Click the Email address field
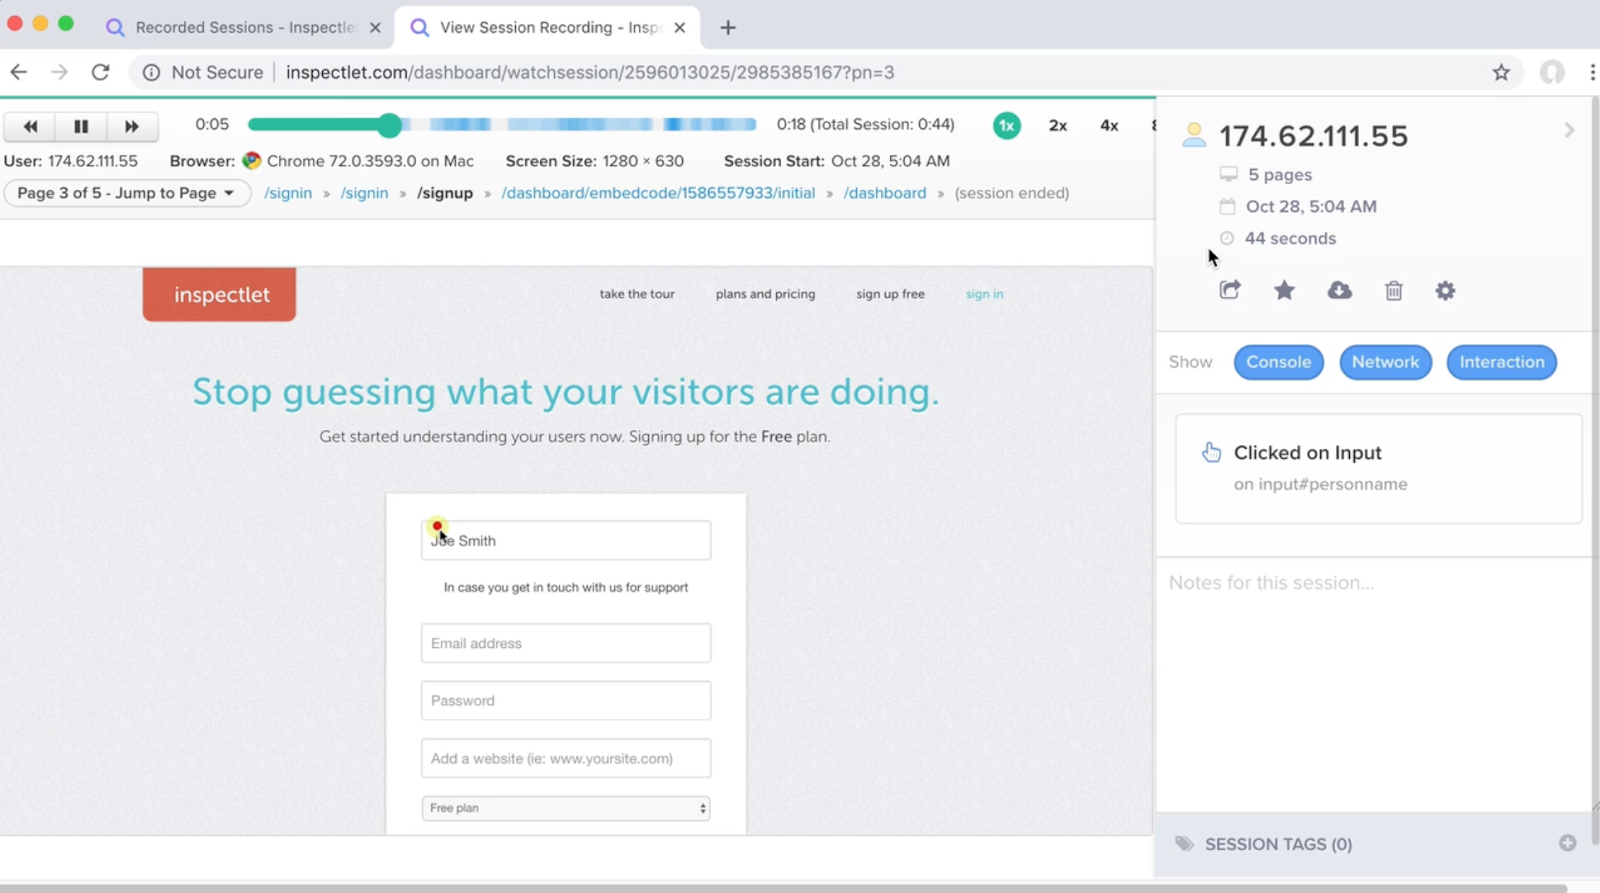 [x=566, y=643]
